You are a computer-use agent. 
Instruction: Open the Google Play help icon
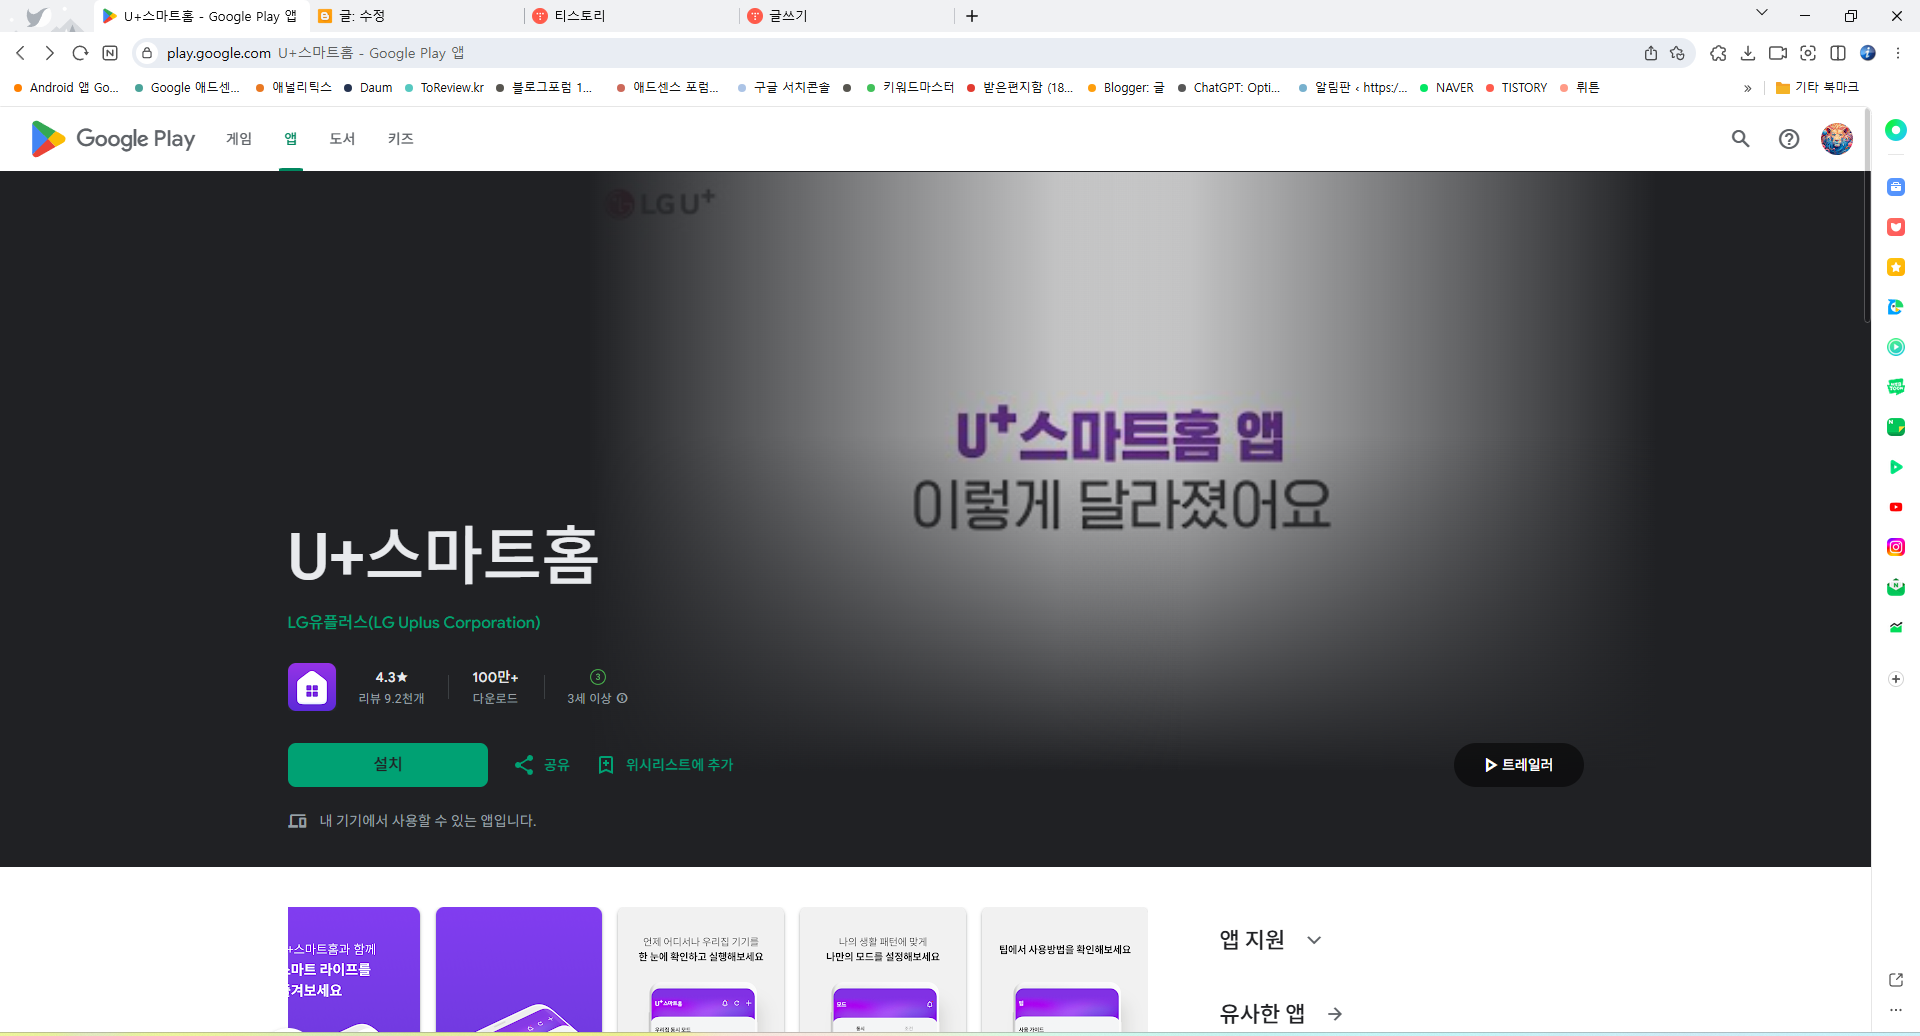tap(1789, 139)
